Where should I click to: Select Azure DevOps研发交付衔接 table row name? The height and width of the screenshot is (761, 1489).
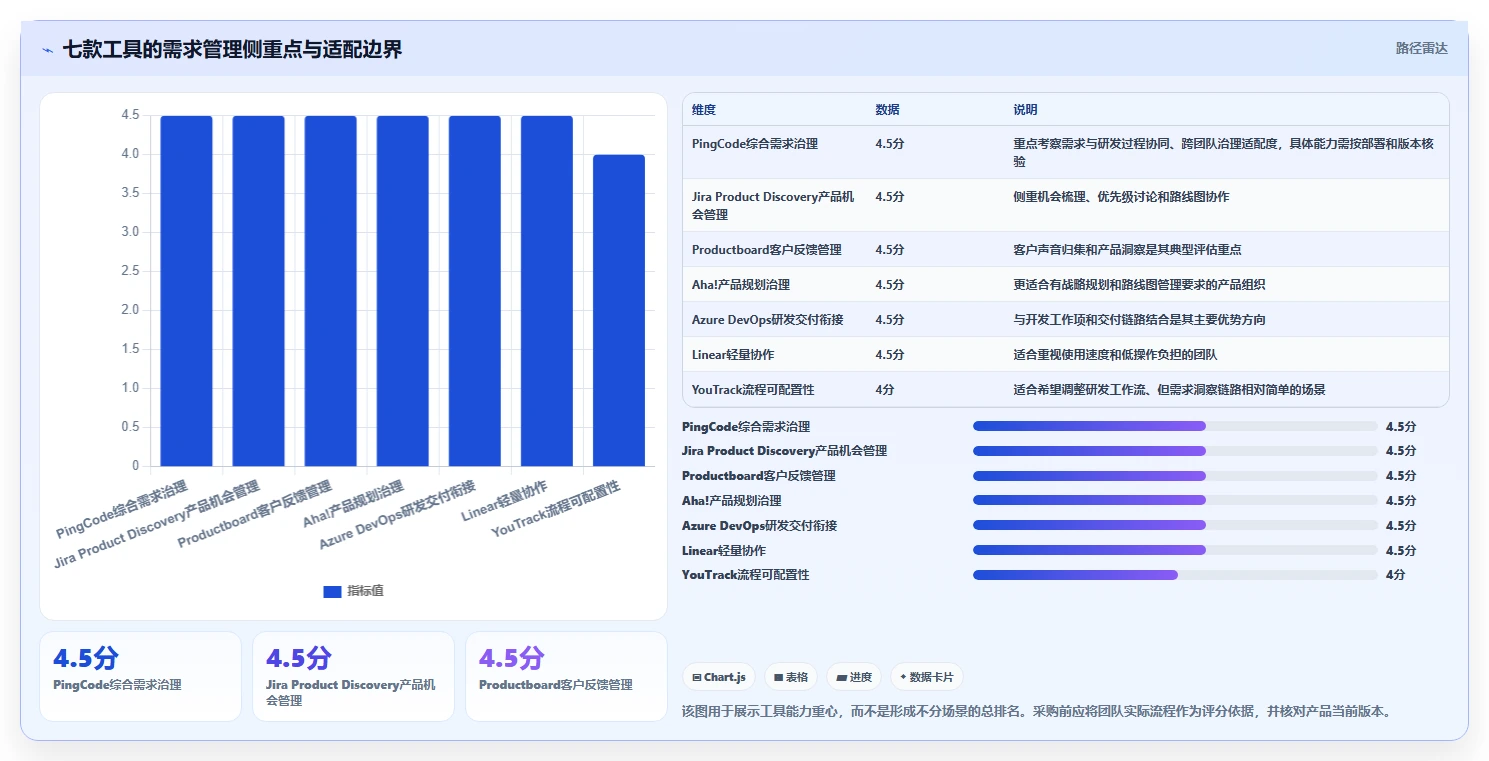[x=768, y=320]
